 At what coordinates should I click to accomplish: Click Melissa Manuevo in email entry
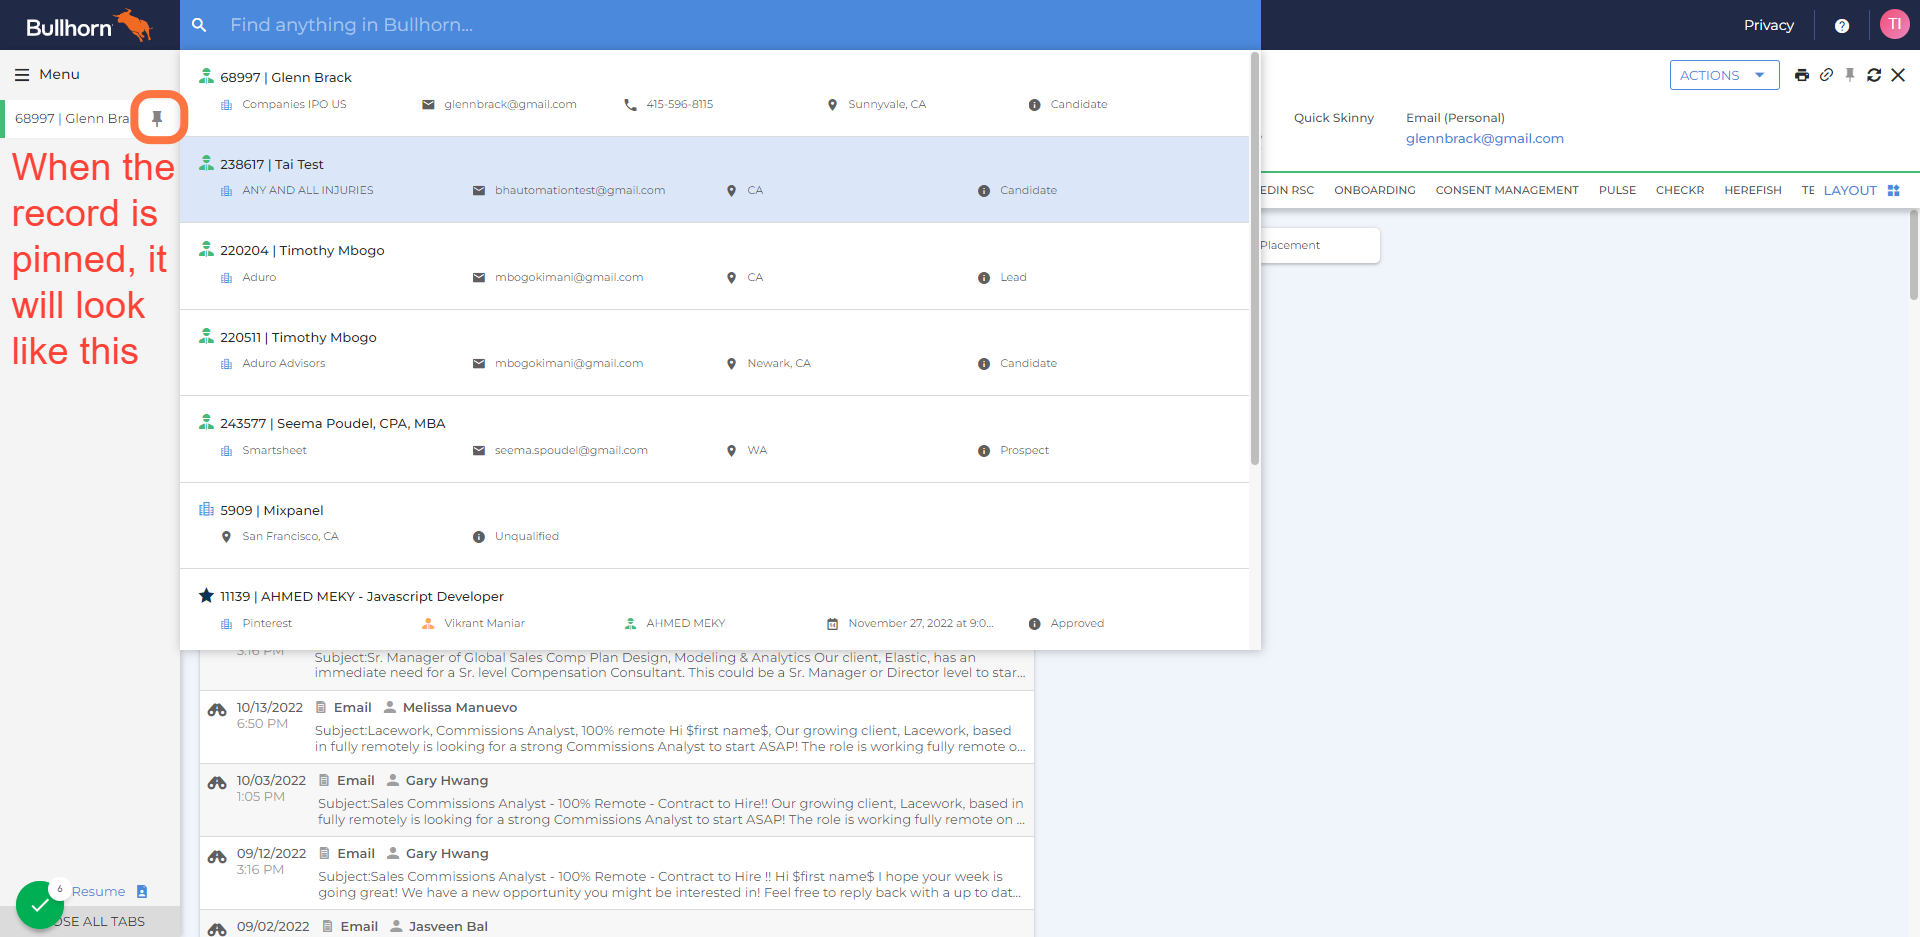click(x=459, y=707)
